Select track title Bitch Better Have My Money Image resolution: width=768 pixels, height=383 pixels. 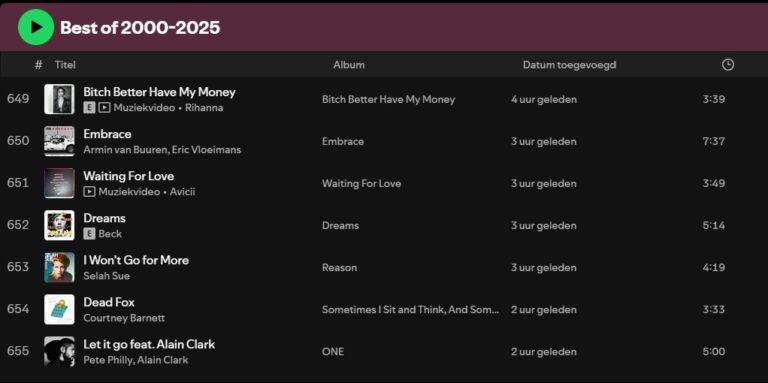[159, 92]
